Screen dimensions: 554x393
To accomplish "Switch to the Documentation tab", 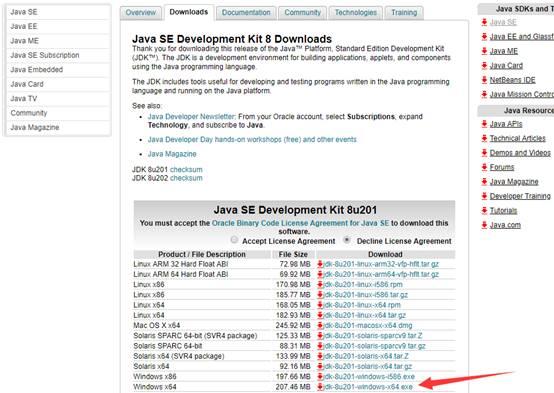I will click(x=246, y=13).
